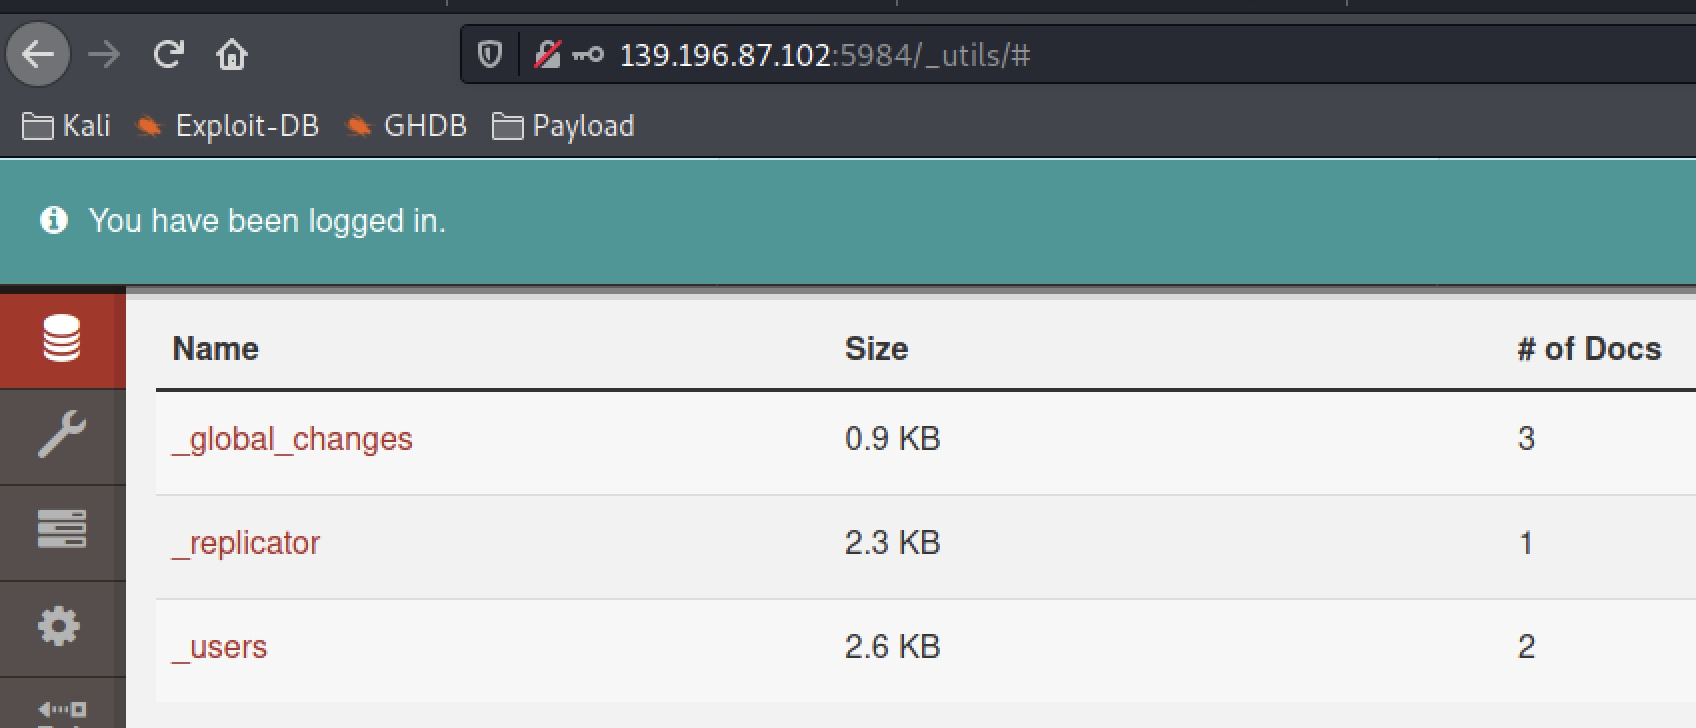
Task: Focus the address bar URL
Action: [825, 55]
